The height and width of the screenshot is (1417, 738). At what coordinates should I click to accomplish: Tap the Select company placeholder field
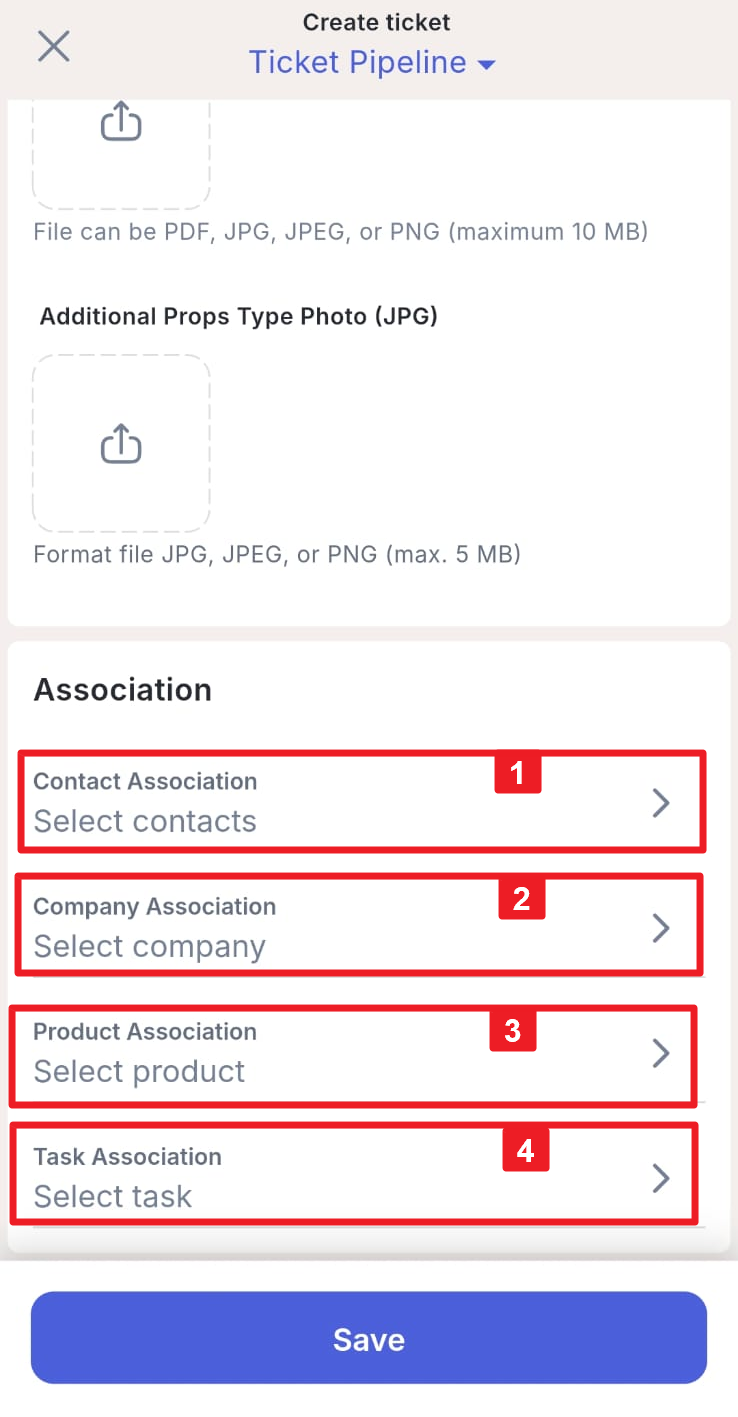click(150, 946)
